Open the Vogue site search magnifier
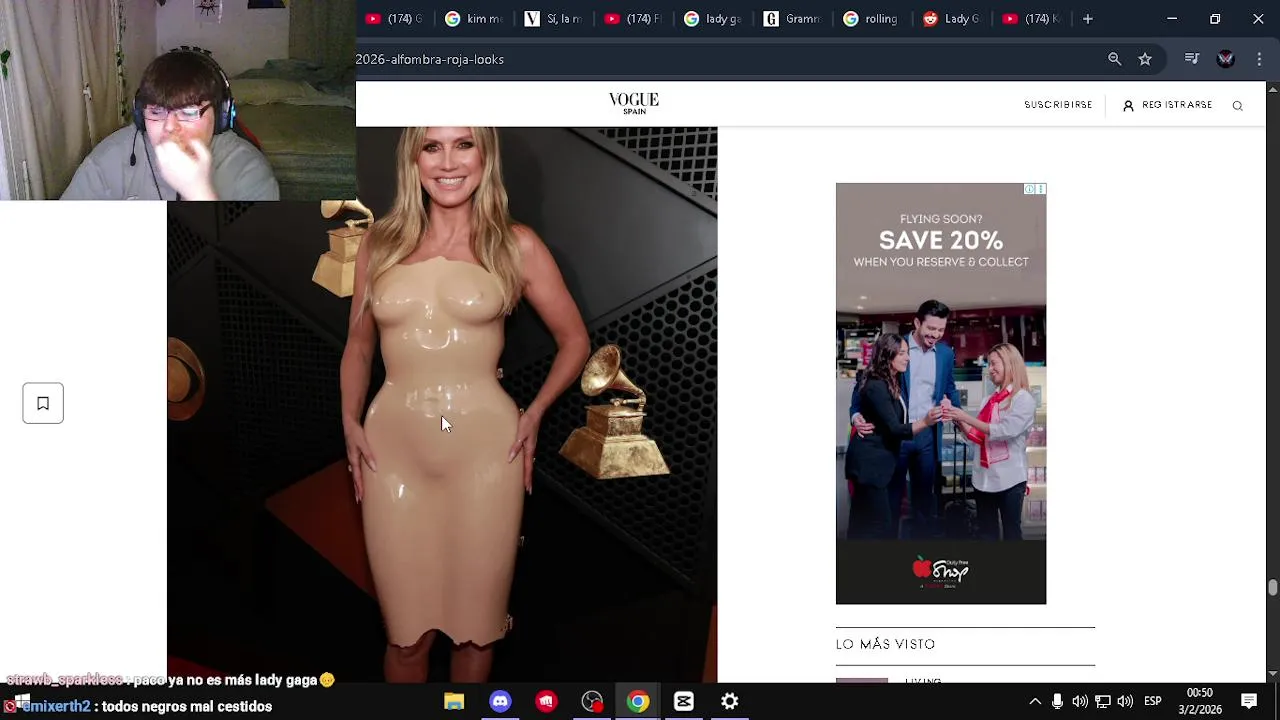1280x720 pixels. point(1237,106)
